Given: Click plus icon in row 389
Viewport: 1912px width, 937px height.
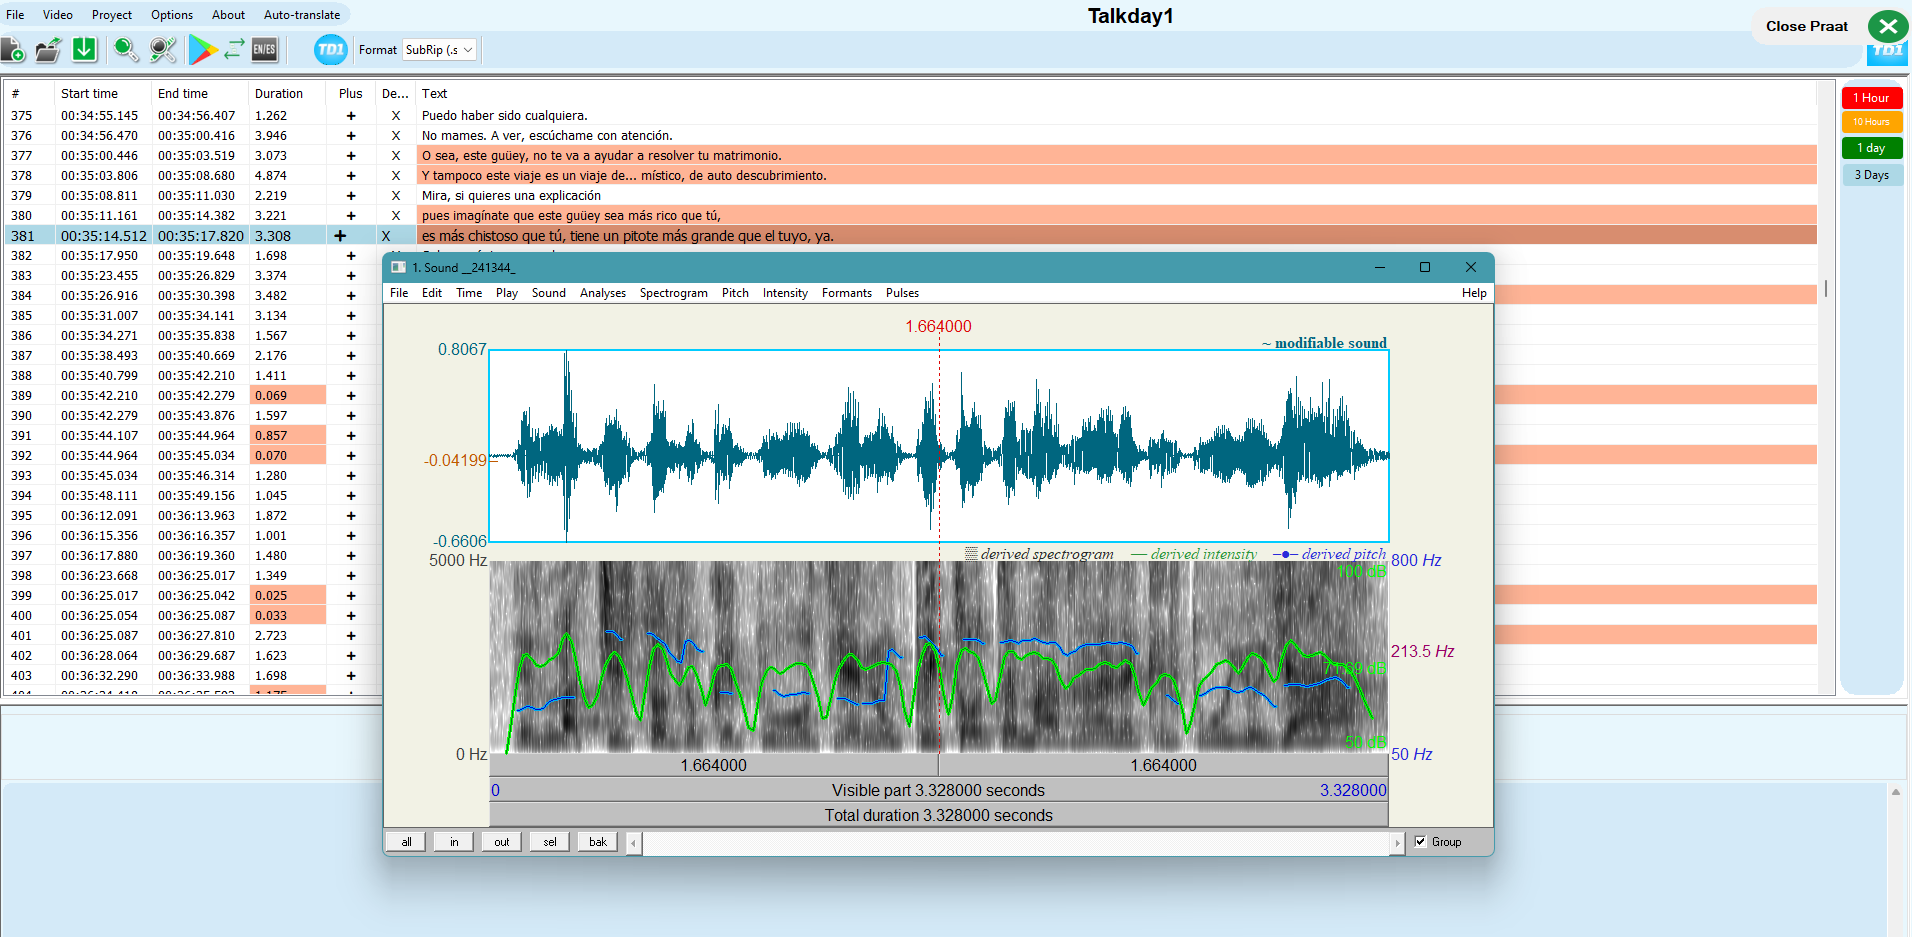Looking at the screenshot, I should [351, 396].
